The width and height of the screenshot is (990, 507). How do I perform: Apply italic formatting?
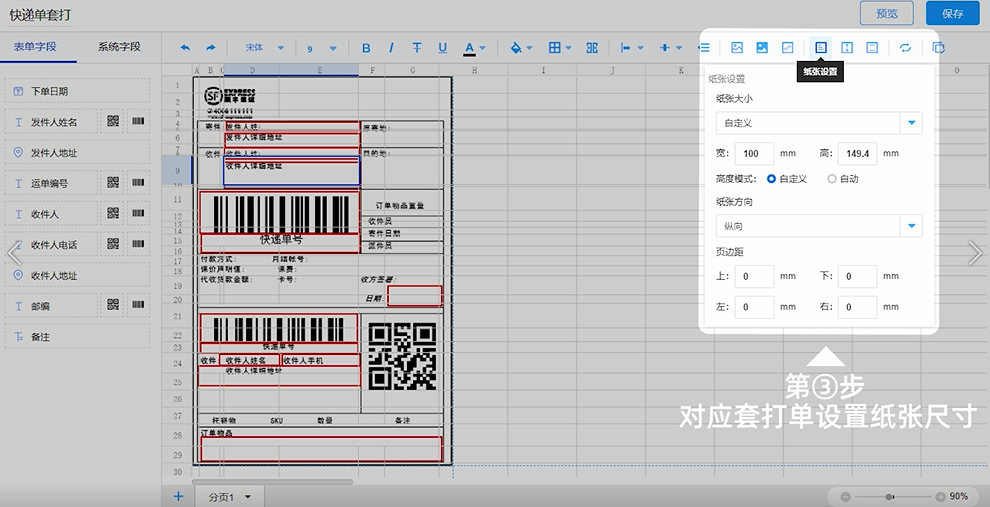click(x=391, y=48)
